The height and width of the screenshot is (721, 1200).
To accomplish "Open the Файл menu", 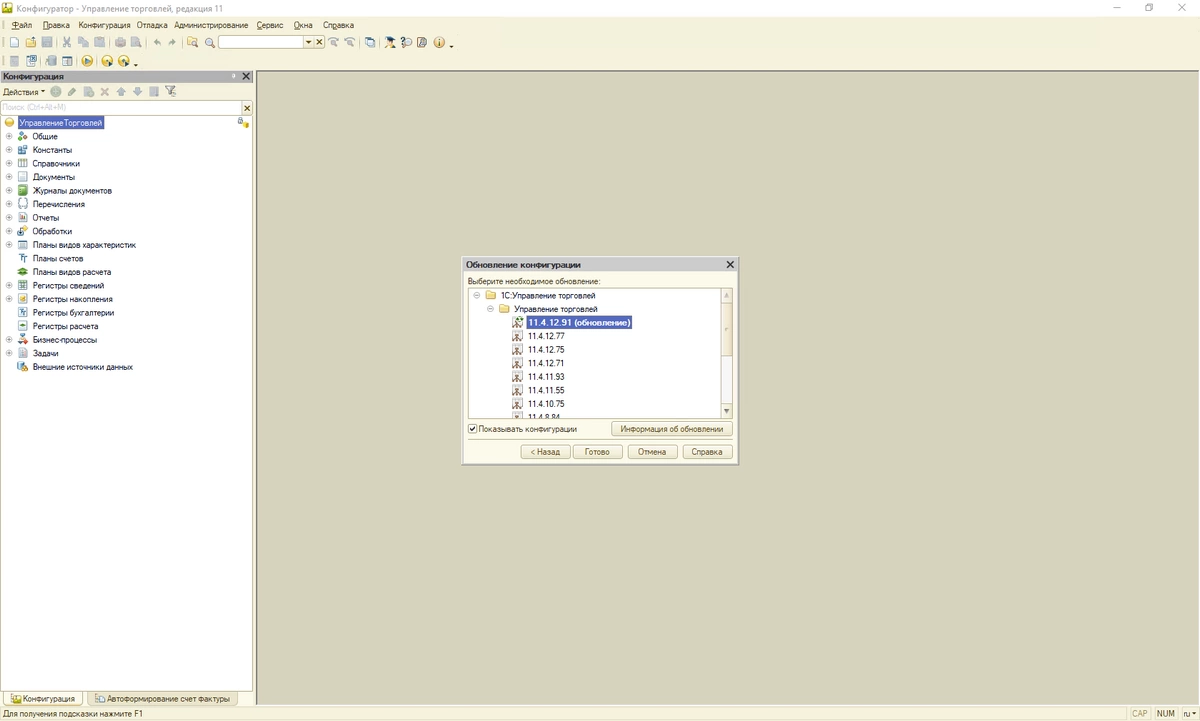I will point(22,24).
